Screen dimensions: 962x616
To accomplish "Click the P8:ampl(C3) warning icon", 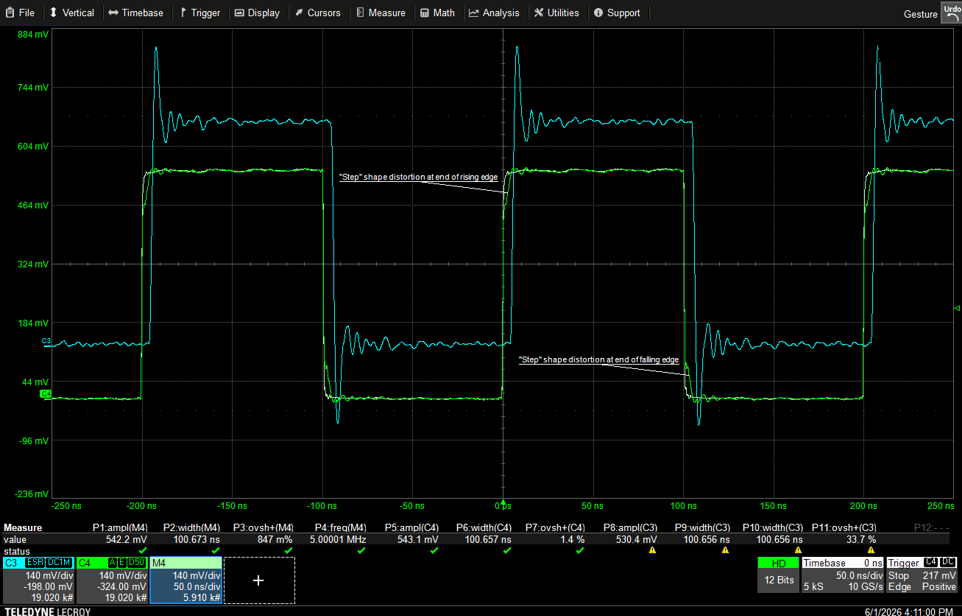I will pyautogui.click(x=652, y=551).
